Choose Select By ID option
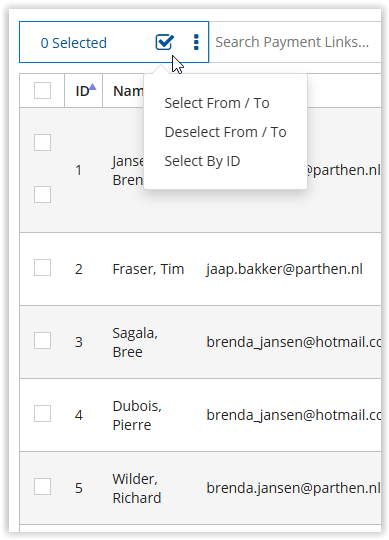The image size is (389, 540). click(x=202, y=161)
